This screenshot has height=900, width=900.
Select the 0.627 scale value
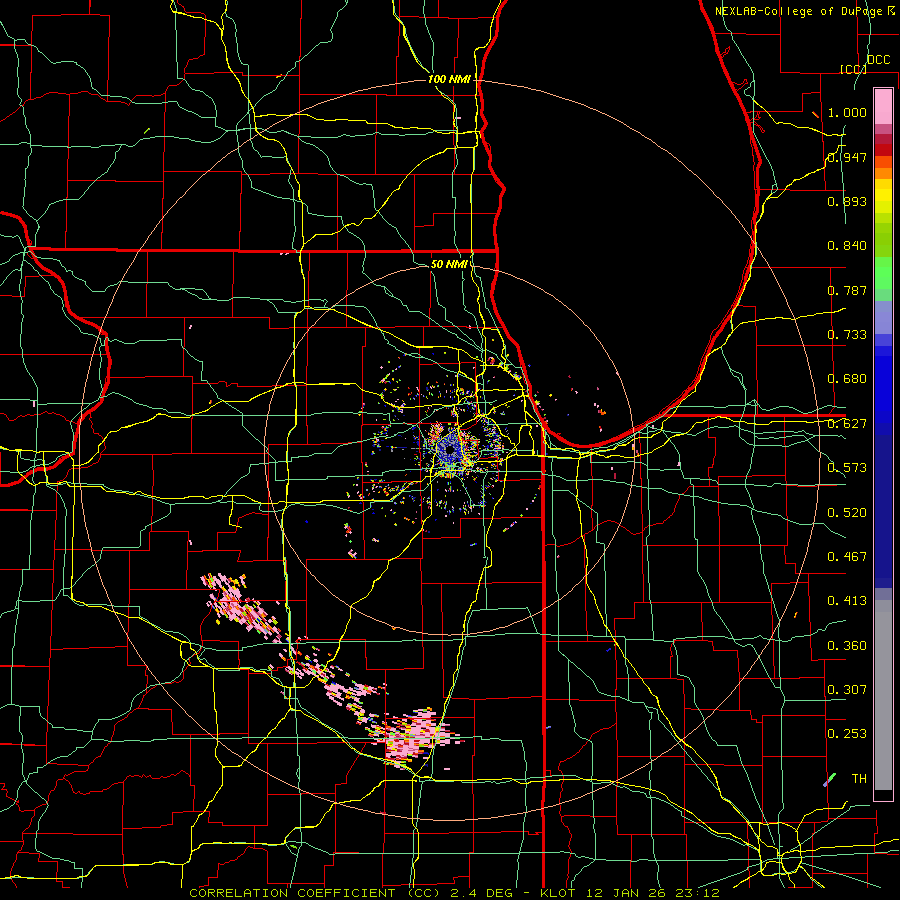point(847,424)
